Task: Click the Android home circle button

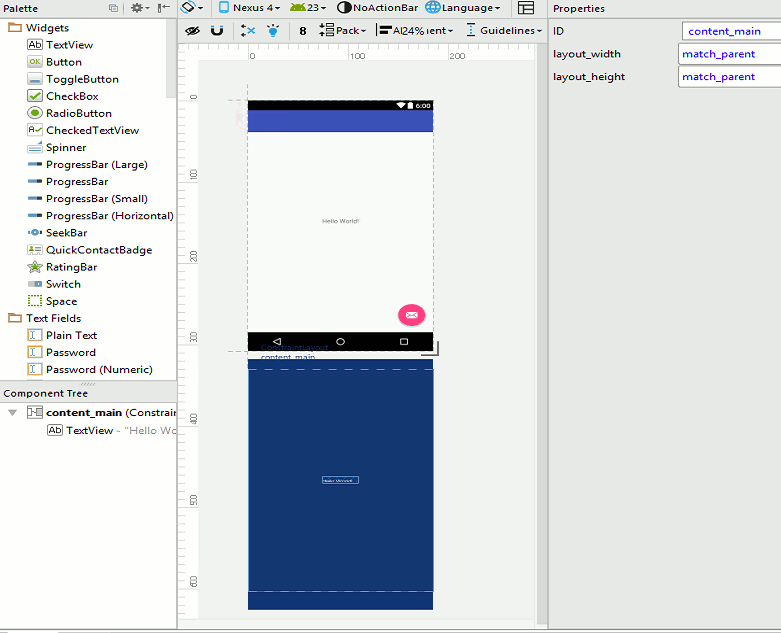Action: point(340,342)
